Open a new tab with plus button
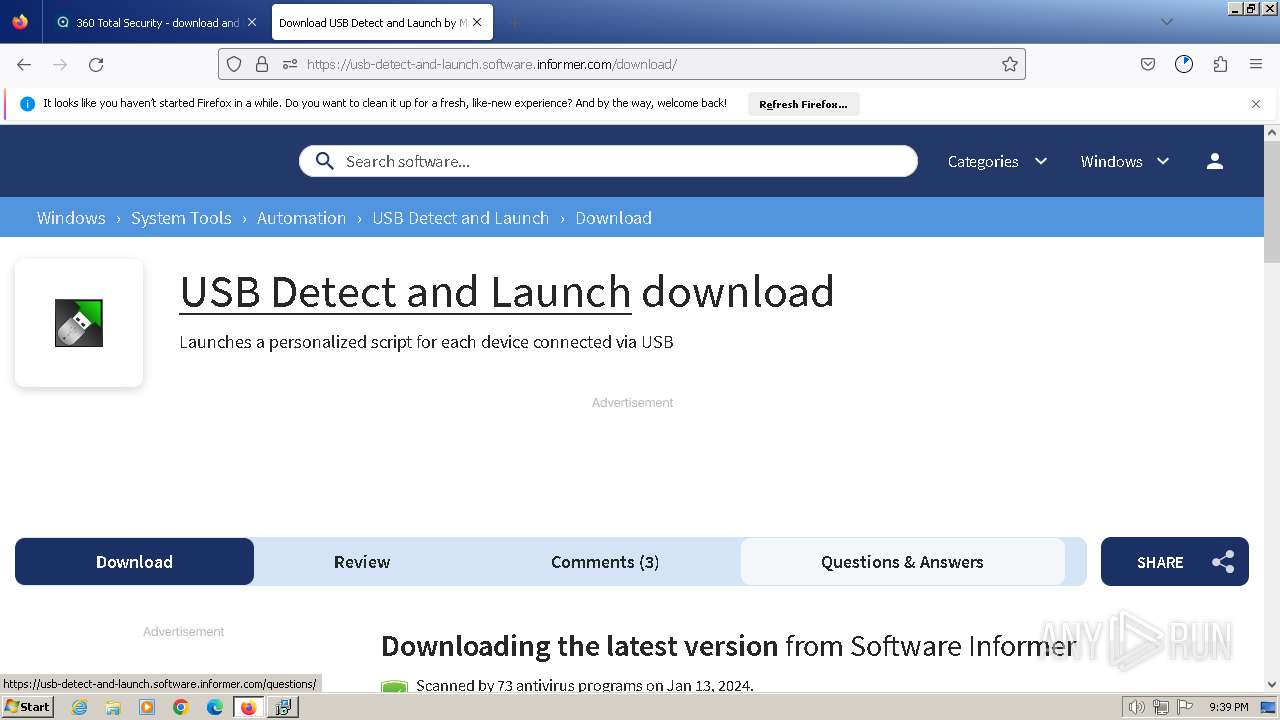The width and height of the screenshot is (1280, 720). [x=514, y=22]
